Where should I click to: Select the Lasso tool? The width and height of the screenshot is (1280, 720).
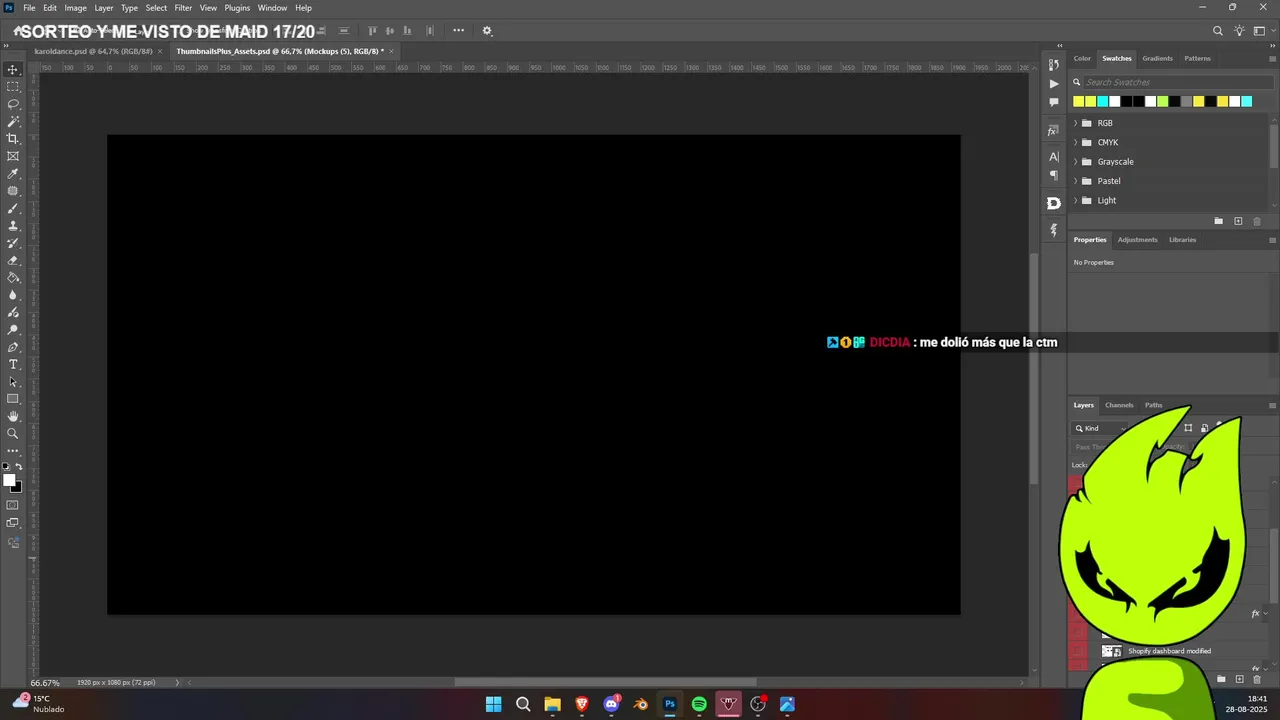tap(13, 104)
